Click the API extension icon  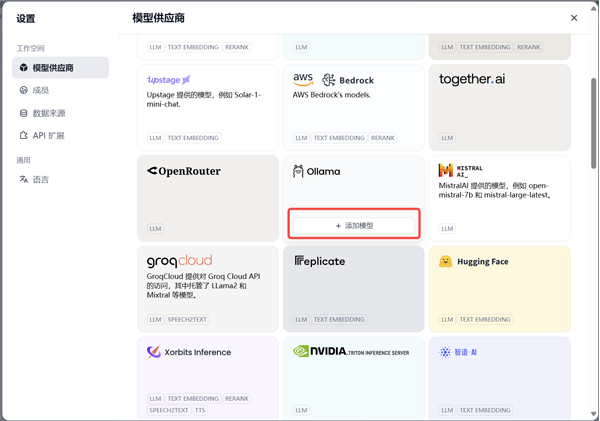(x=24, y=135)
